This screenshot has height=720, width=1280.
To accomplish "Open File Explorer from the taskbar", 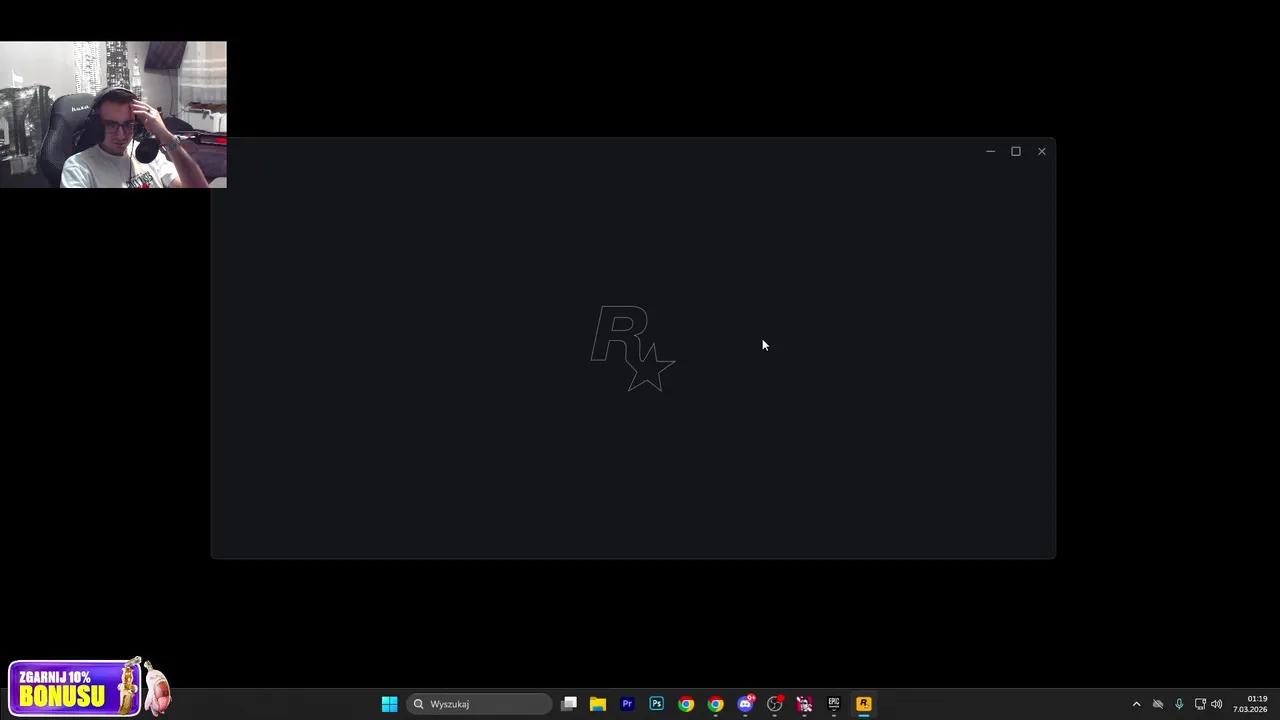I will point(598,704).
